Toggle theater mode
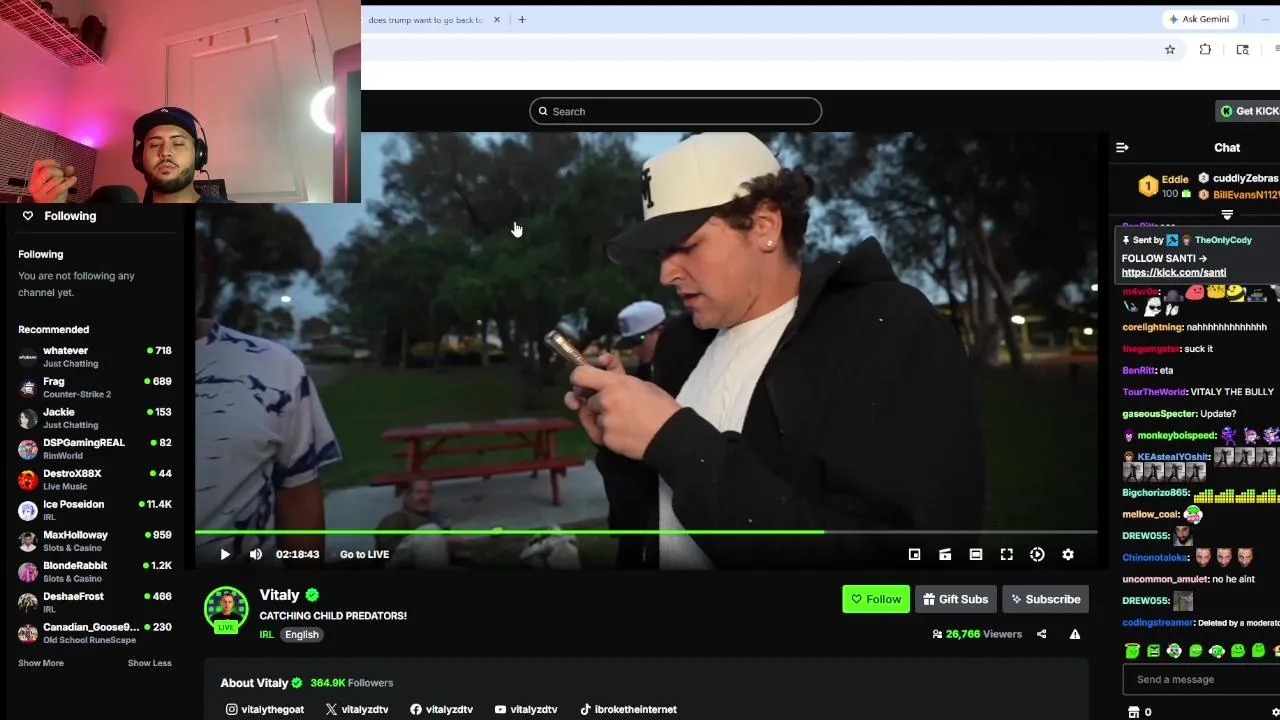The height and width of the screenshot is (720, 1280). pyautogui.click(x=976, y=554)
